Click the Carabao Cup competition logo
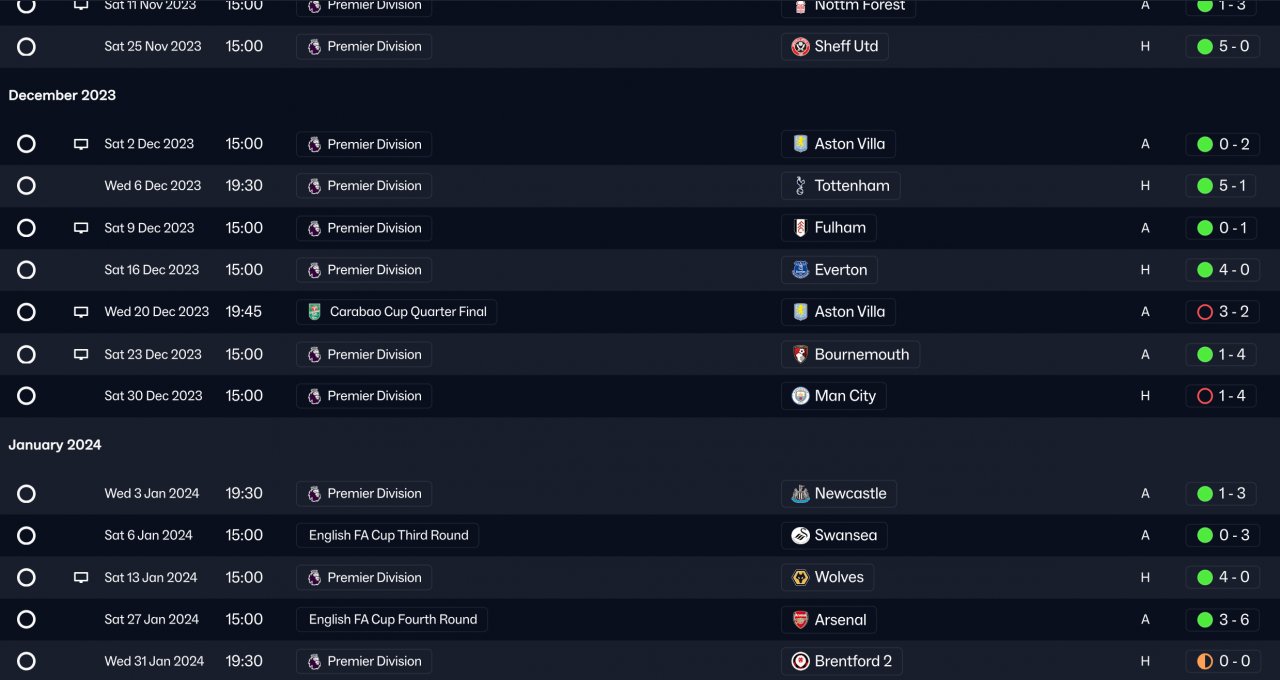This screenshot has width=1280, height=680. pyautogui.click(x=315, y=312)
